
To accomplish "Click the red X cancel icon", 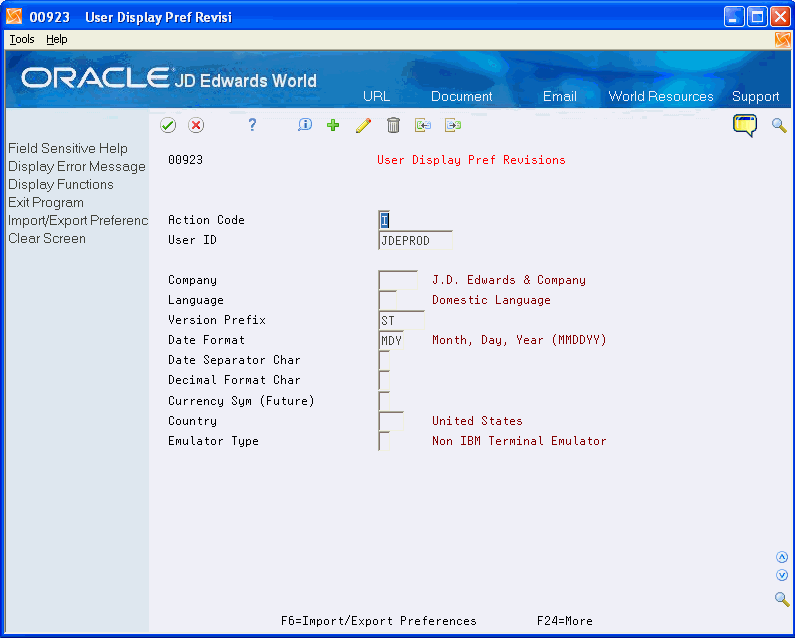I will (x=196, y=125).
